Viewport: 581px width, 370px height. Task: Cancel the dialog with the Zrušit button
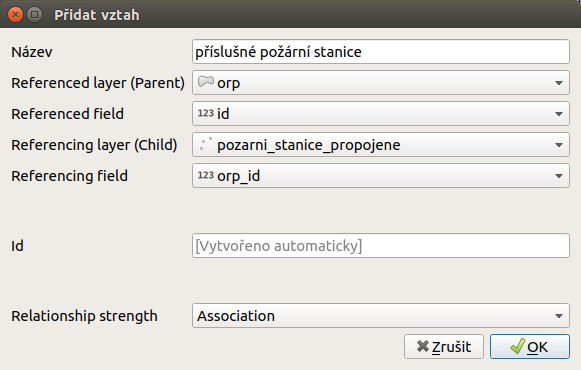tap(444, 347)
